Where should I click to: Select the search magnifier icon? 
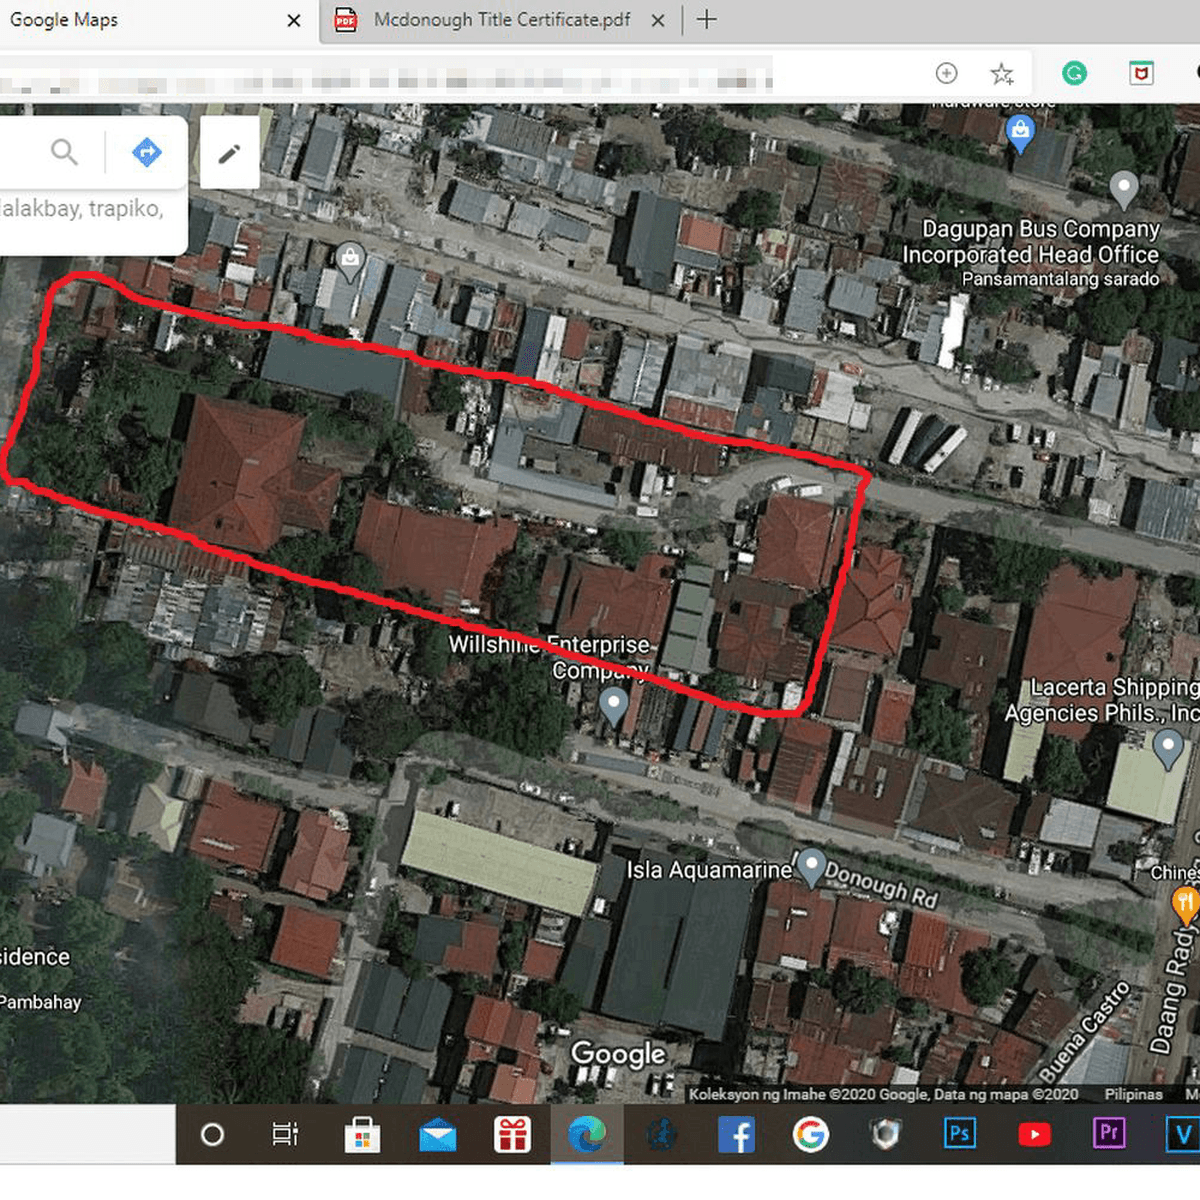pos(64,152)
